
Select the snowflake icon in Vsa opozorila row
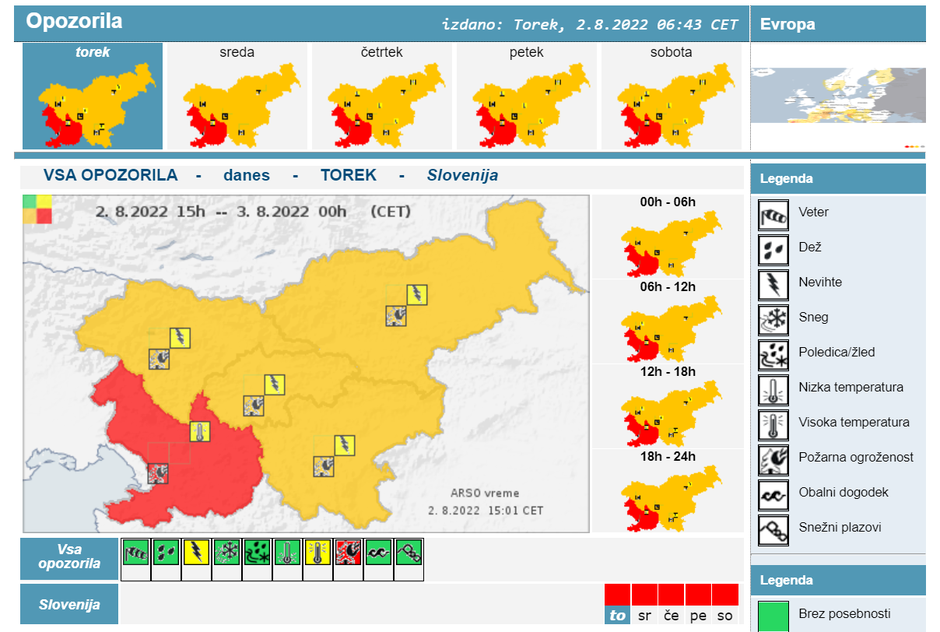[227, 554]
